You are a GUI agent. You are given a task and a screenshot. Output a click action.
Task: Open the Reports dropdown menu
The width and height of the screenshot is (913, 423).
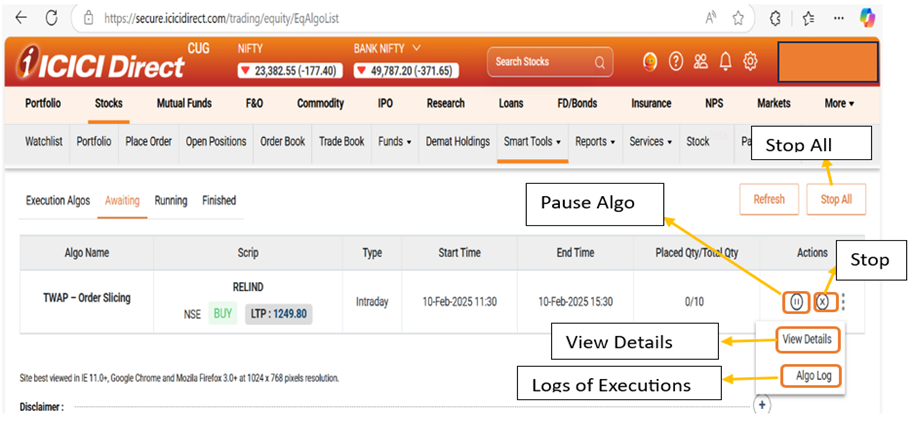tap(595, 142)
